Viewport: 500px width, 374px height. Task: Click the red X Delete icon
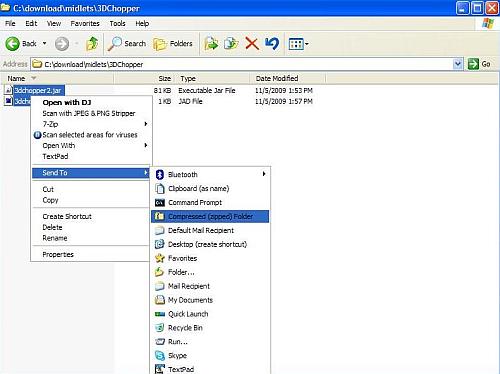252,44
